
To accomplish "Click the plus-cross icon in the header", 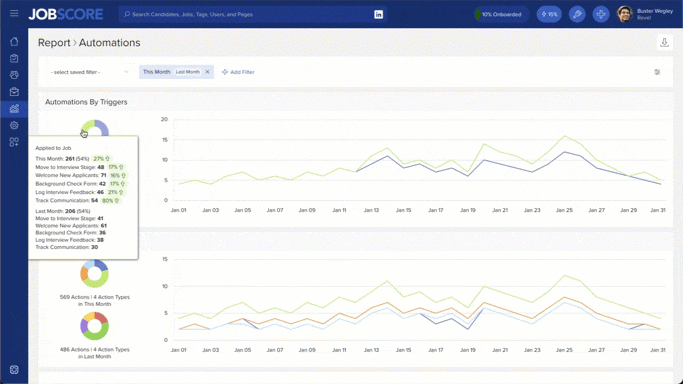I will (601, 14).
